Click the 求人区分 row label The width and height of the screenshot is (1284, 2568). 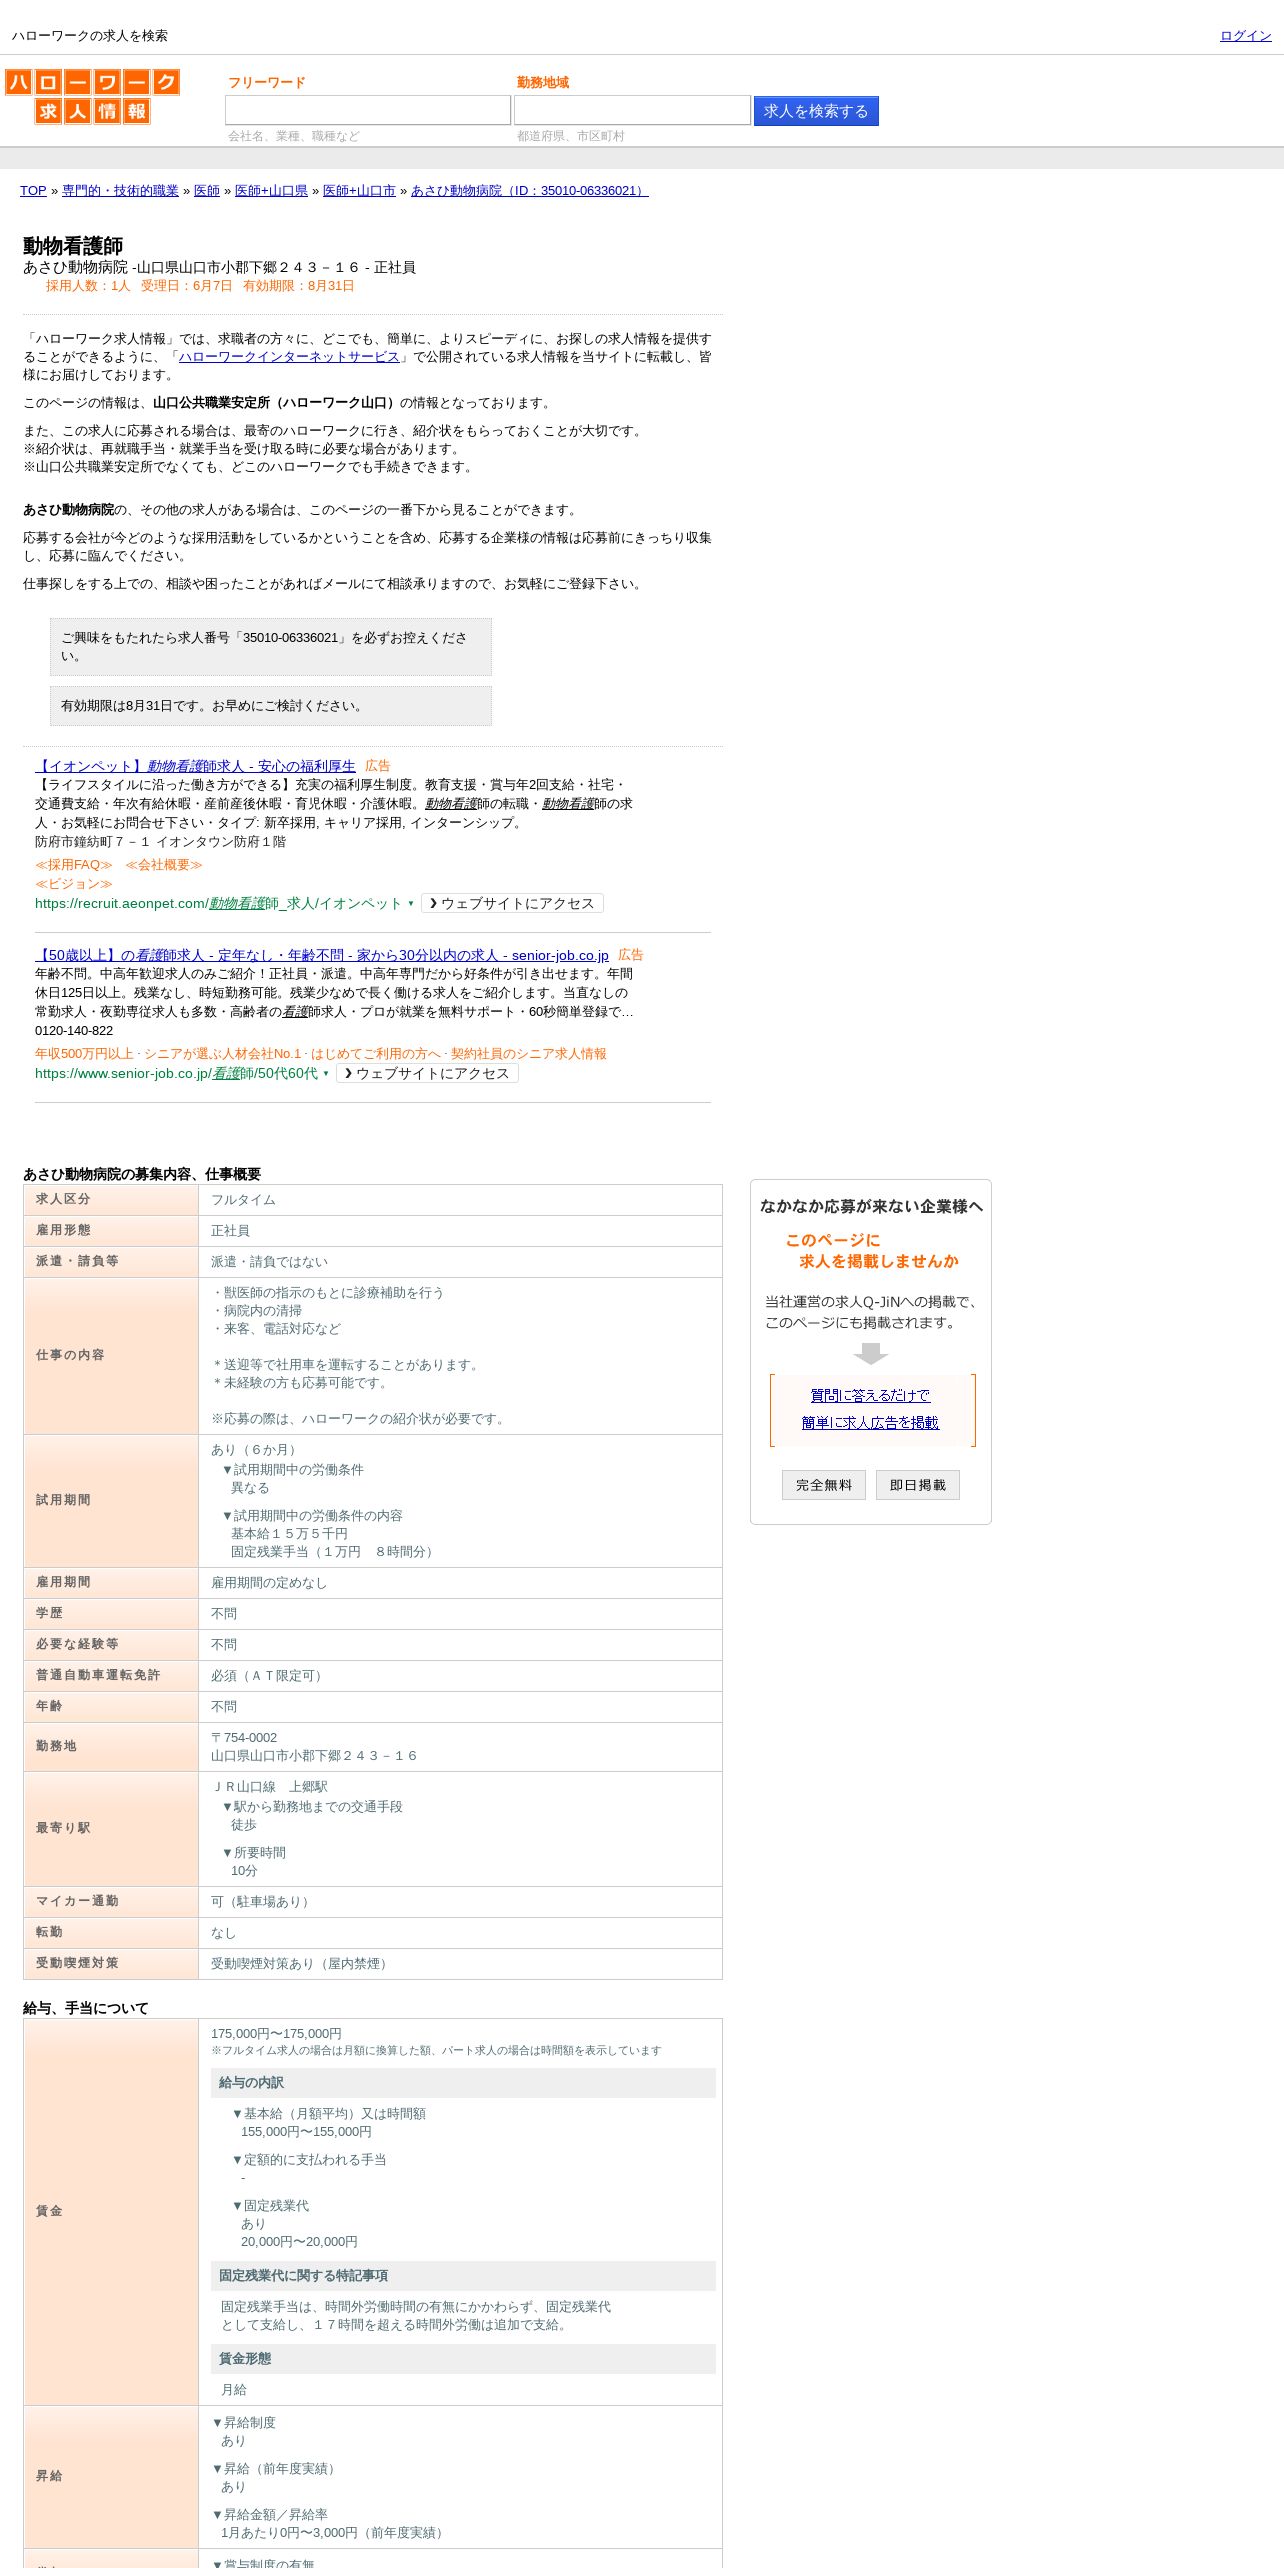pyautogui.click(x=63, y=1199)
